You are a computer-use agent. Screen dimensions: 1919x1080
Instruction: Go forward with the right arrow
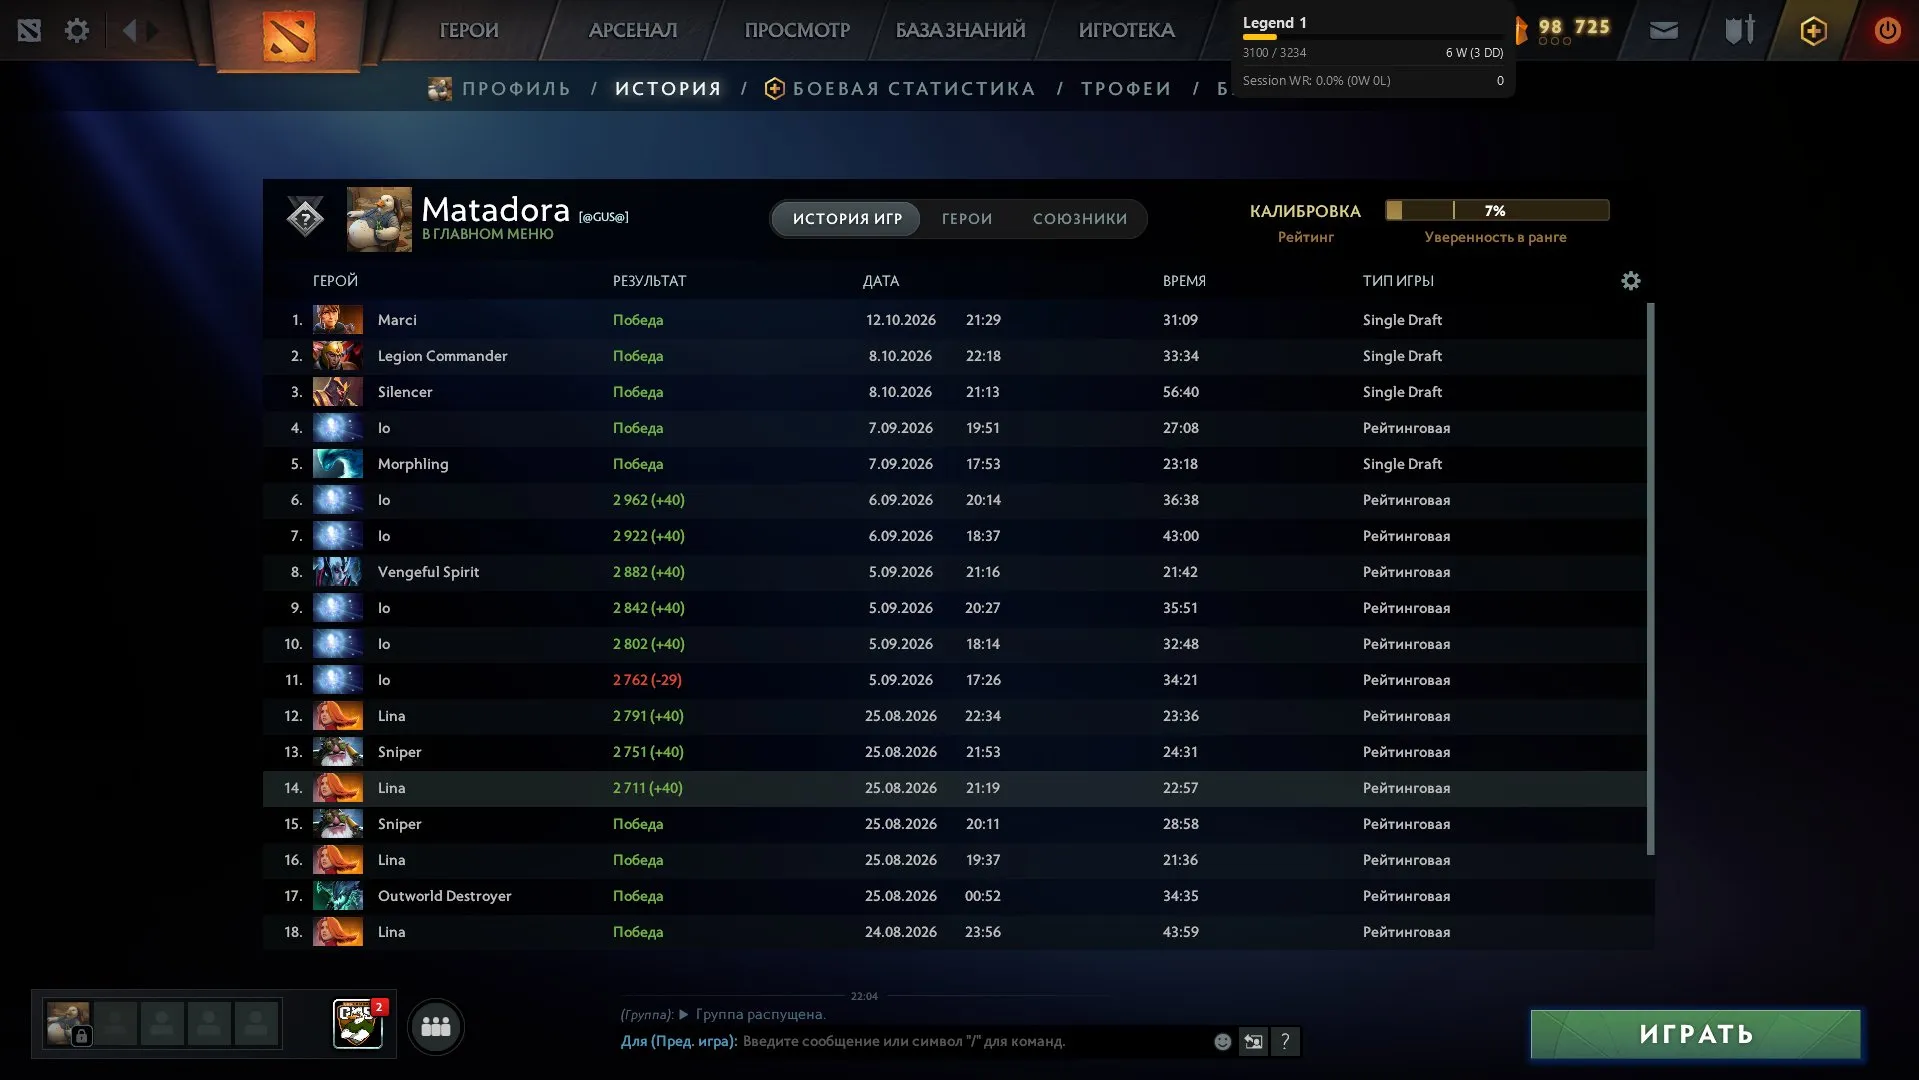pos(152,30)
